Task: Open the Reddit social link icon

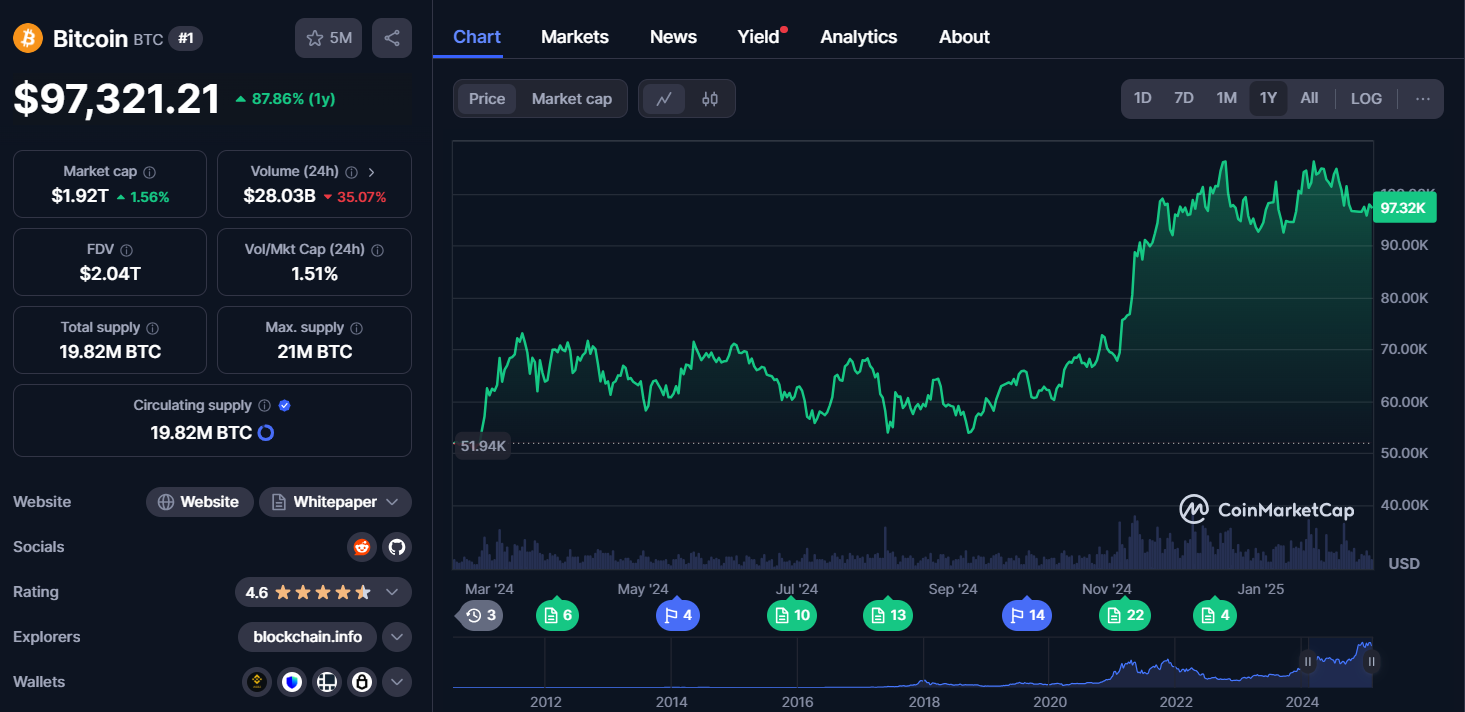Action: tap(362, 547)
